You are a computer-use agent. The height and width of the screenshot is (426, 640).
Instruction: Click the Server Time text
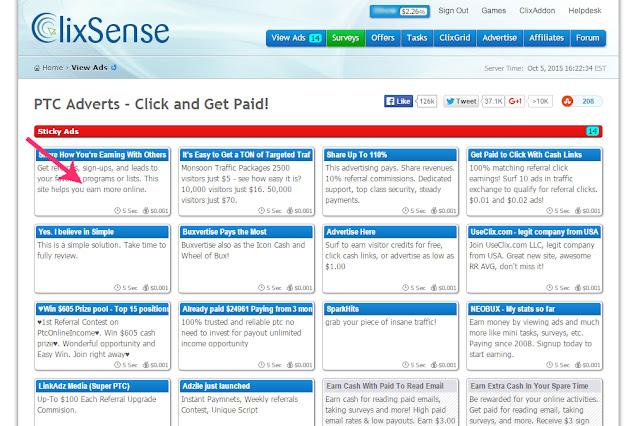(x=545, y=68)
